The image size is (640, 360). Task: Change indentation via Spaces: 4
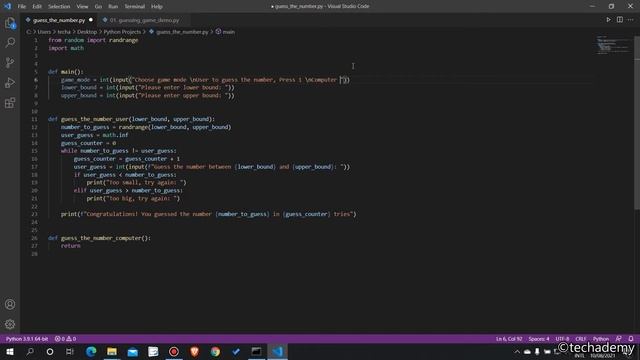click(539, 339)
